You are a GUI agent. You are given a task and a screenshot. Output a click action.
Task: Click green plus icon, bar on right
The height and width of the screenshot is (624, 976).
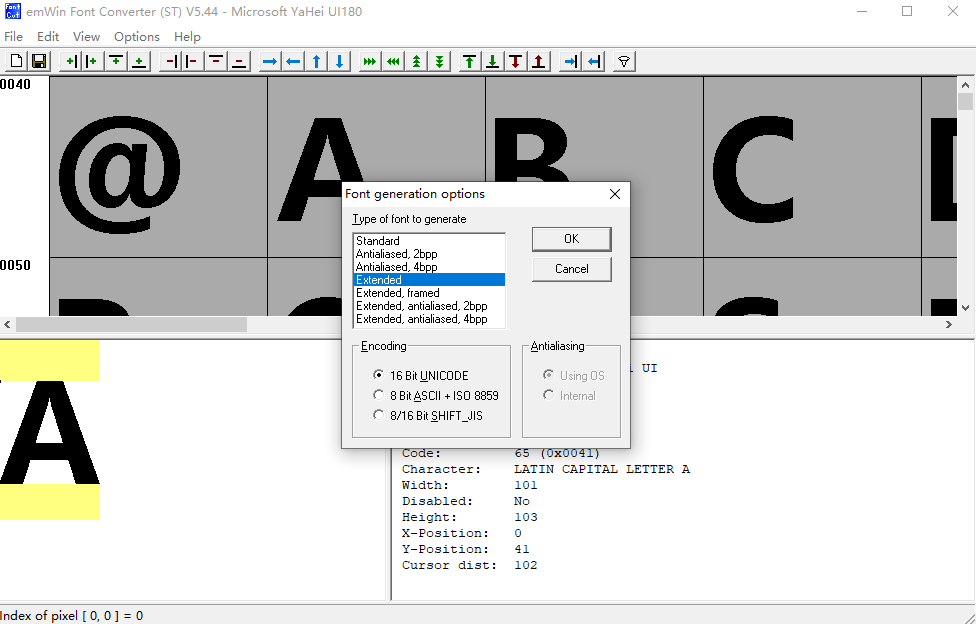click(71, 61)
